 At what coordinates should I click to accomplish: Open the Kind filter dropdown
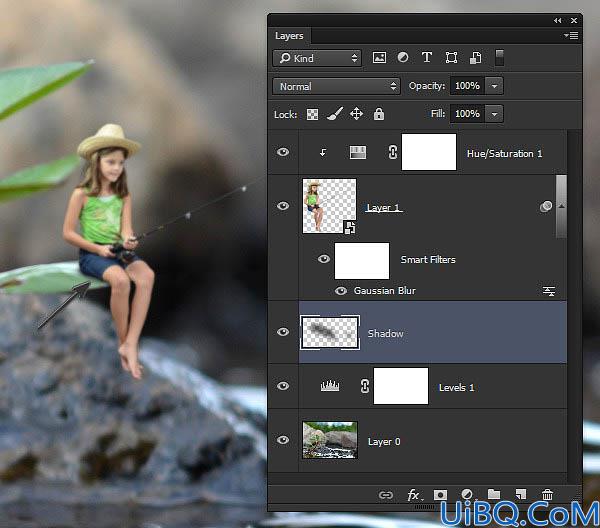click(x=317, y=58)
